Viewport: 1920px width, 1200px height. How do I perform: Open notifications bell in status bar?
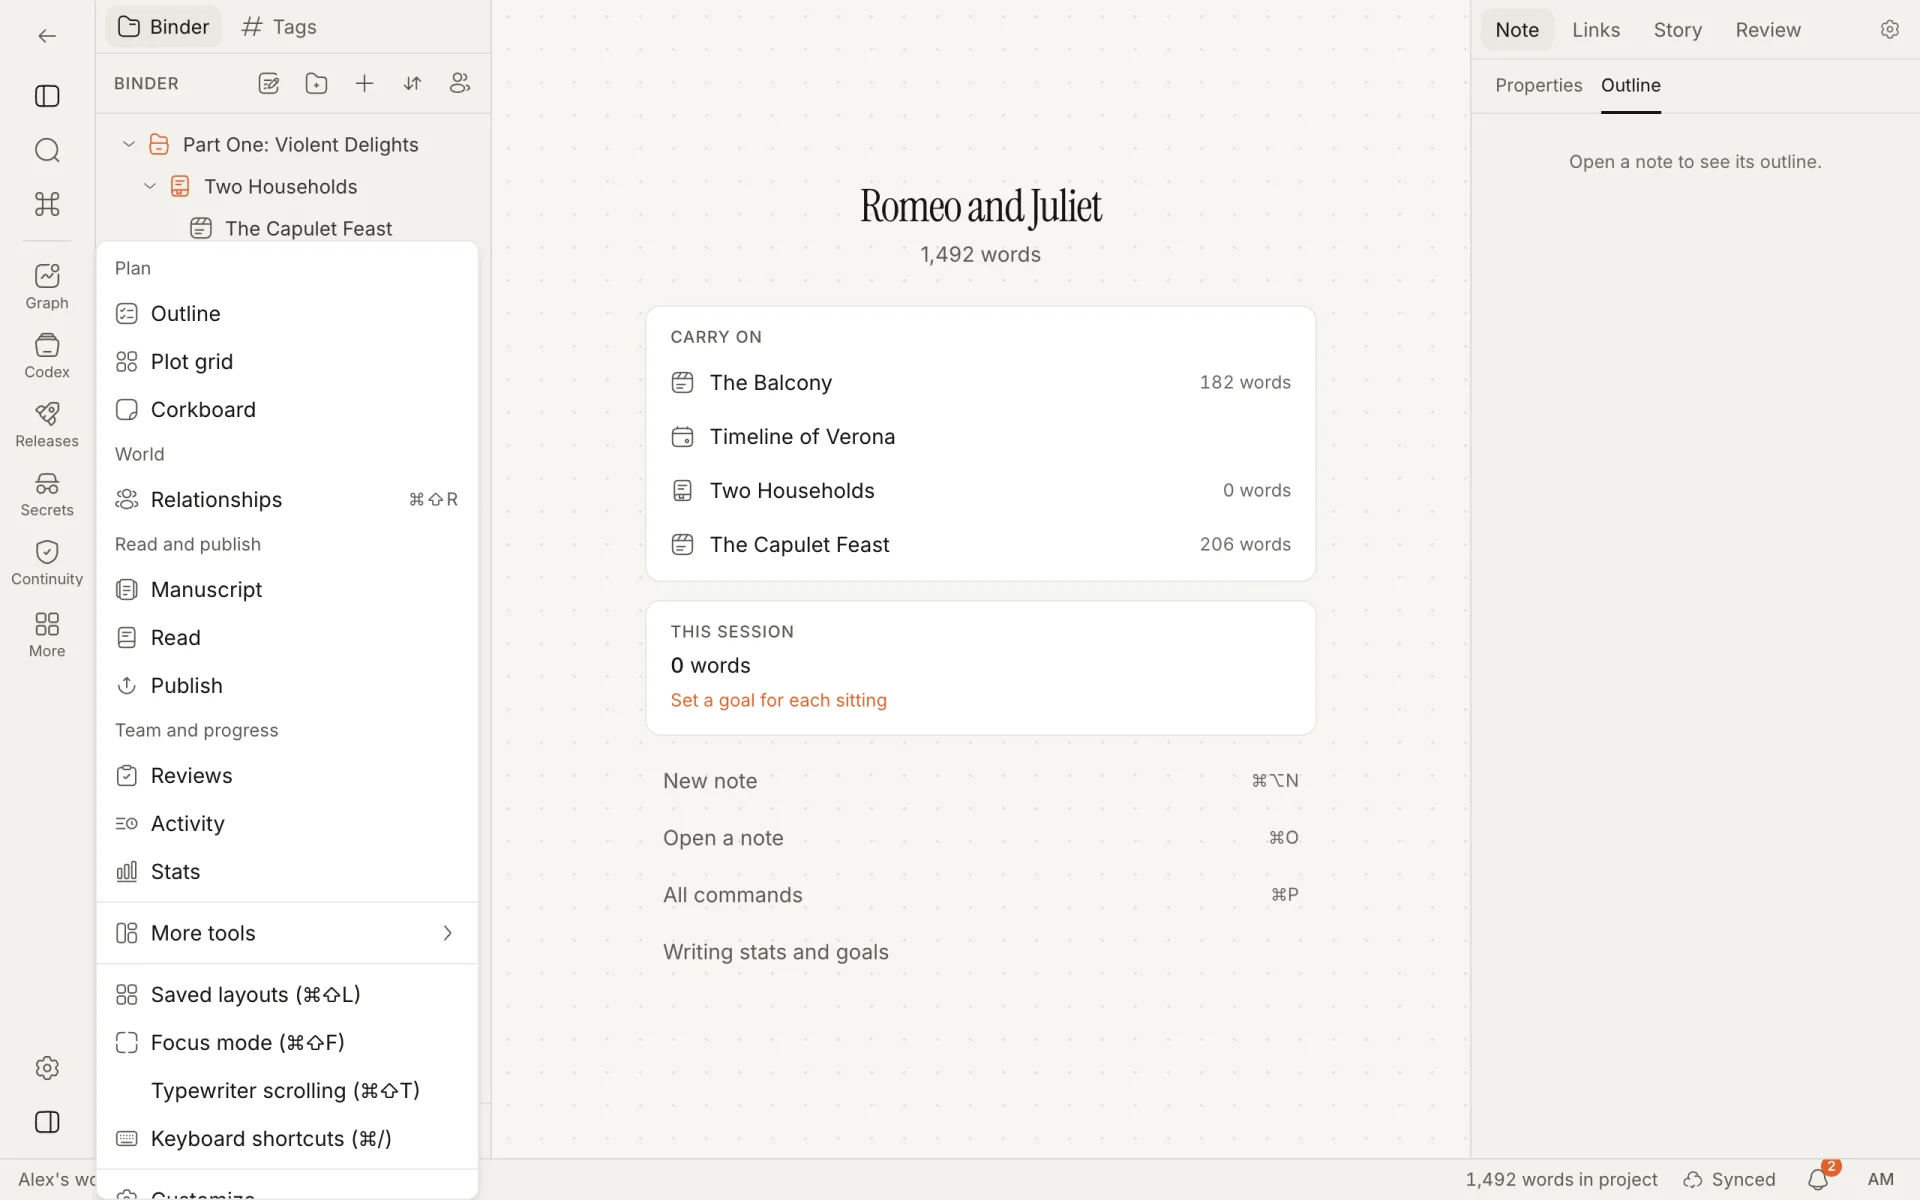pyautogui.click(x=1818, y=1180)
